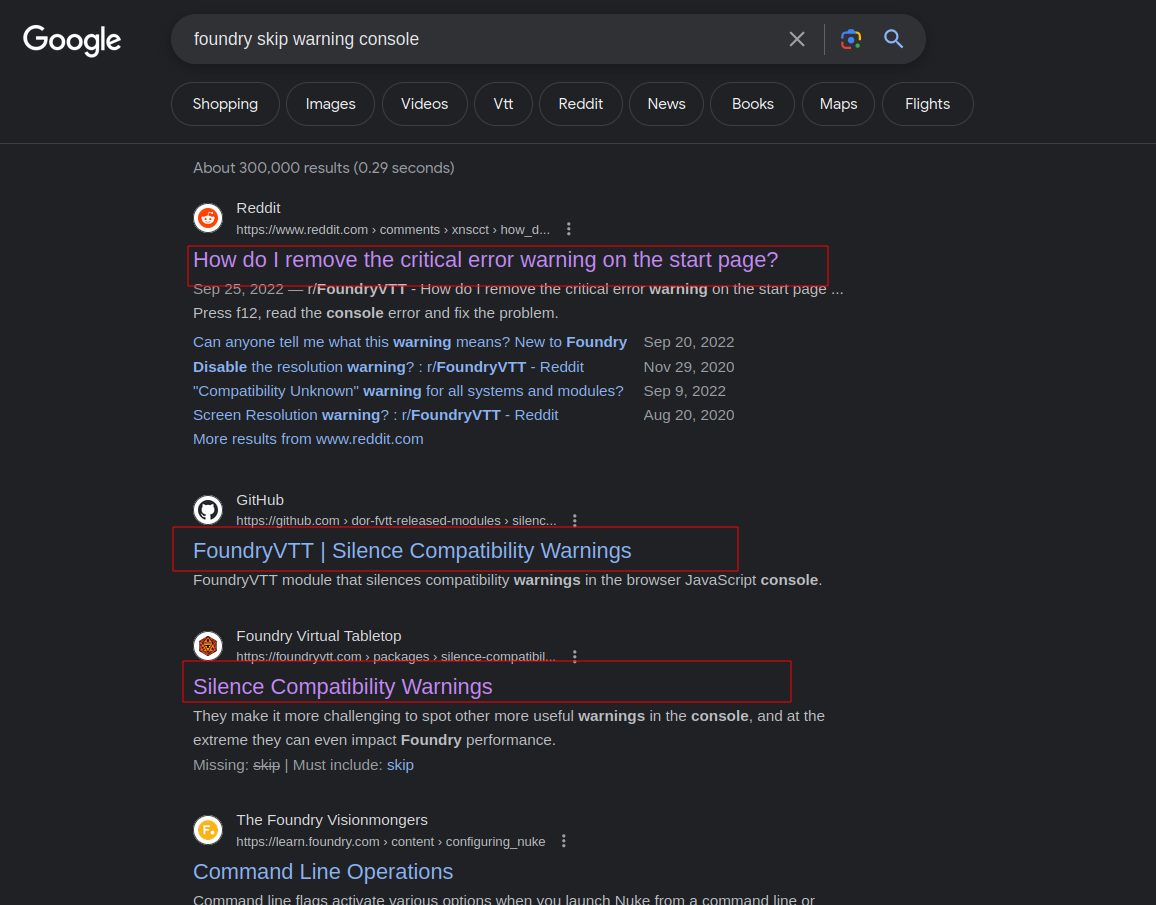The width and height of the screenshot is (1156, 905).
Task: Click the Google logo
Action: click(71, 40)
